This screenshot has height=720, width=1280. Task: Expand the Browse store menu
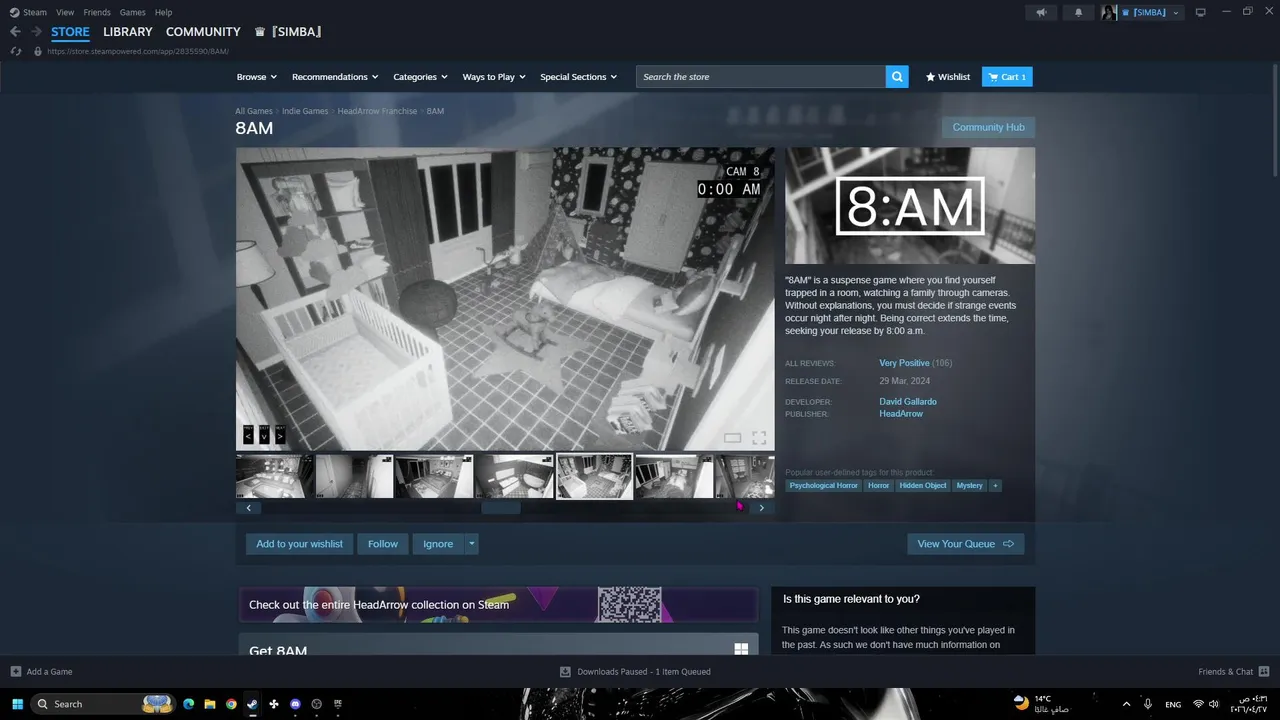(256, 77)
